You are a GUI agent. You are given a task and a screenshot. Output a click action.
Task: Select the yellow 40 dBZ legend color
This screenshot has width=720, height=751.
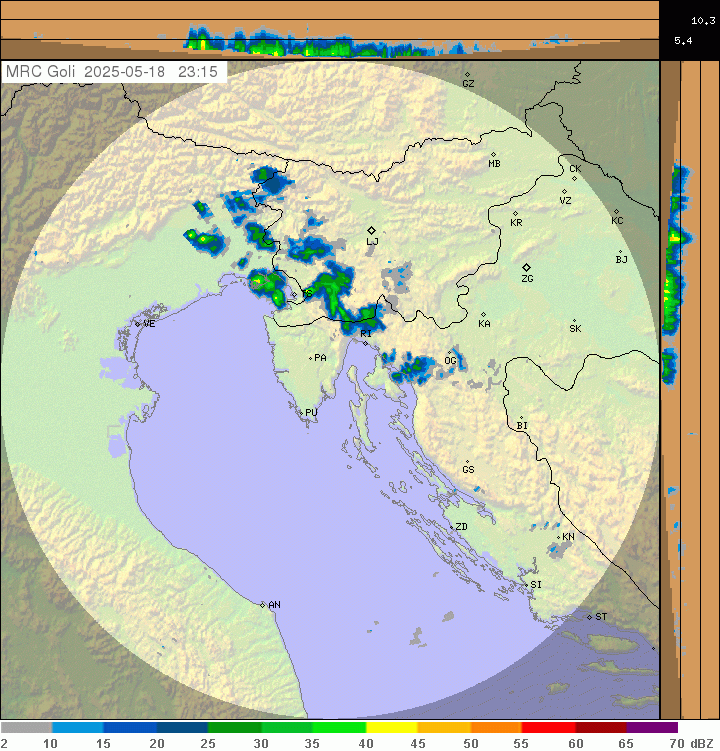click(392, 728)
